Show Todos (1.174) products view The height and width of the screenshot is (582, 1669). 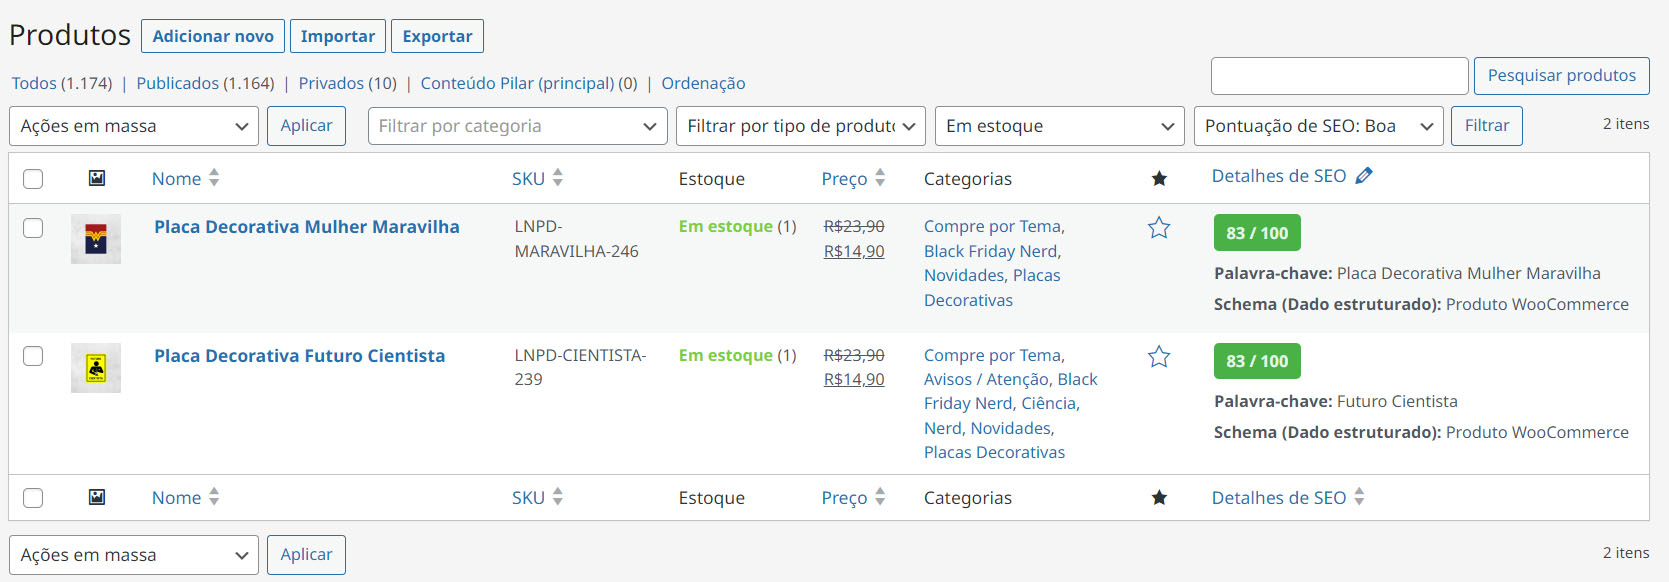pyautogui.click(x=62, y=83)
